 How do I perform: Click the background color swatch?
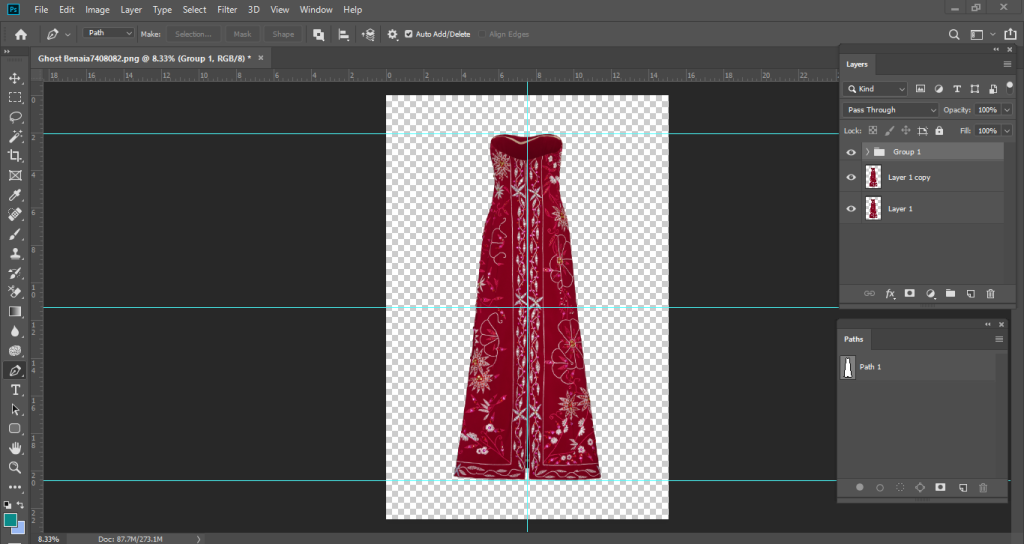(x=20, y=527)
